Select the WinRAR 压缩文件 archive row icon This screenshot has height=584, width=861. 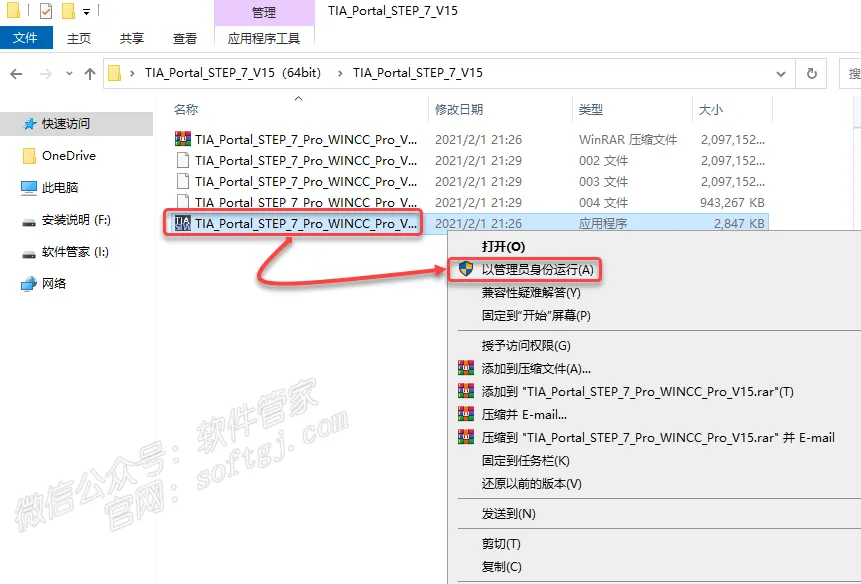pos(183,139)
